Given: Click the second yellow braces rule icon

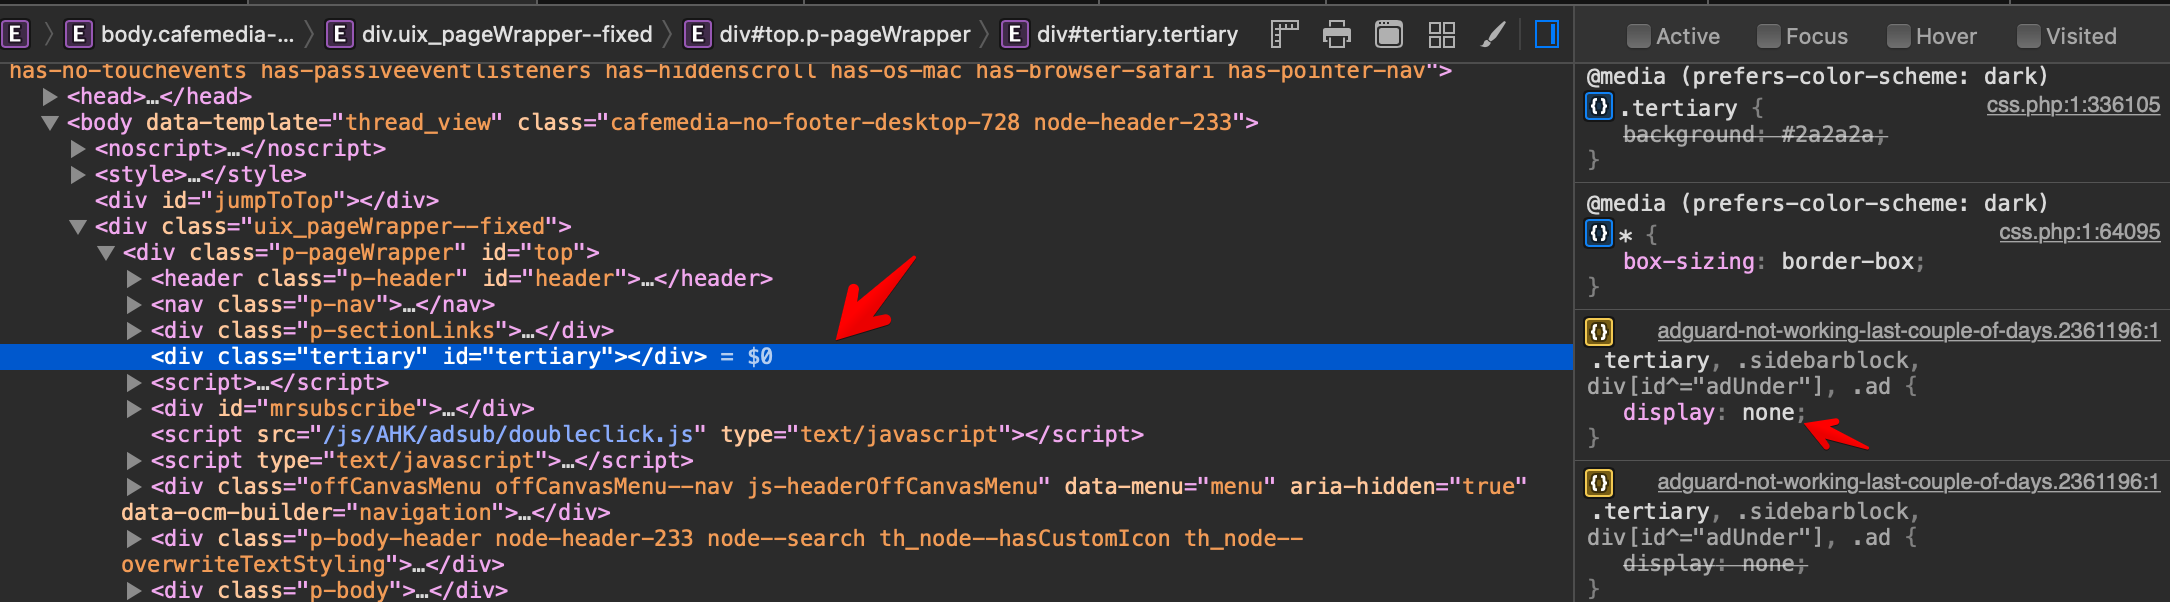Looking at the screenshot, I should point(1599,483).
